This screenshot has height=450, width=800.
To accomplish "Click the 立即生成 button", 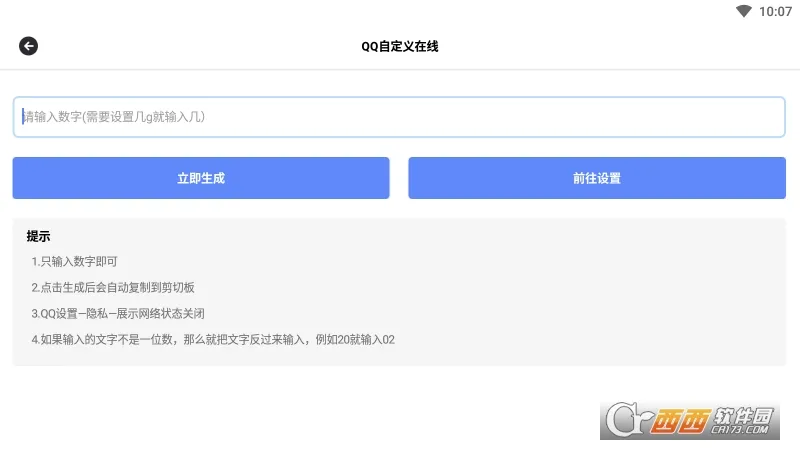I will pyautogui.click(x=201, y=178).
